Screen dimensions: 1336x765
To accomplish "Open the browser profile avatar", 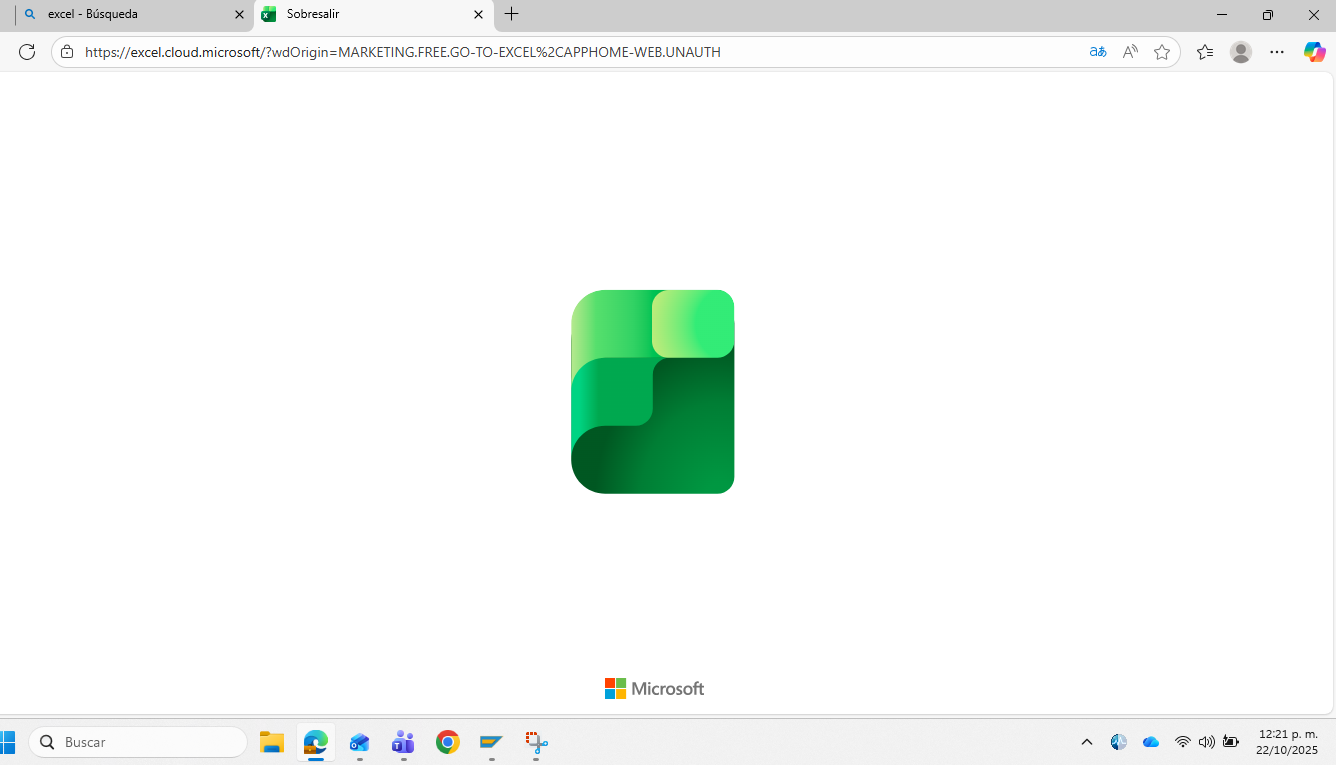I will click(x=1241, y=52).
